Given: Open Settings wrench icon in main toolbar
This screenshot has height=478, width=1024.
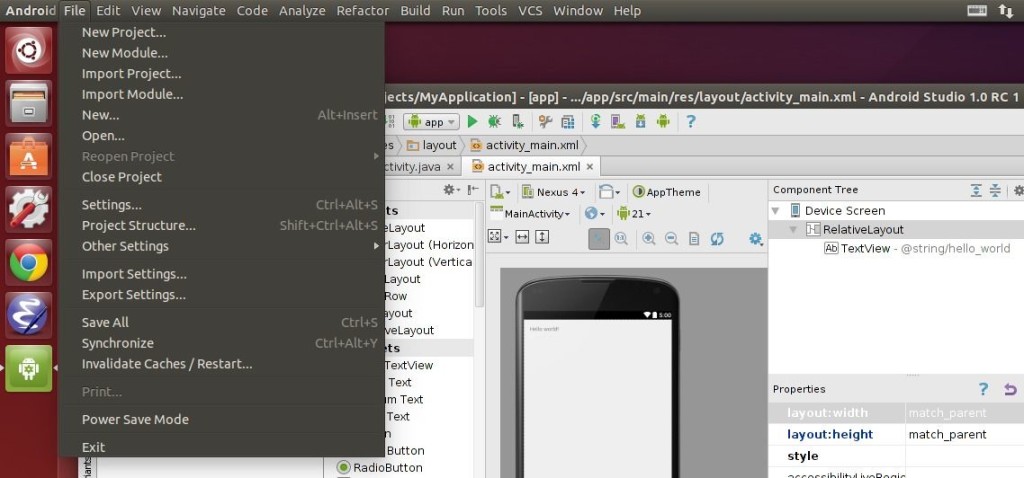Looking at the screenshot, I should 545,121.
